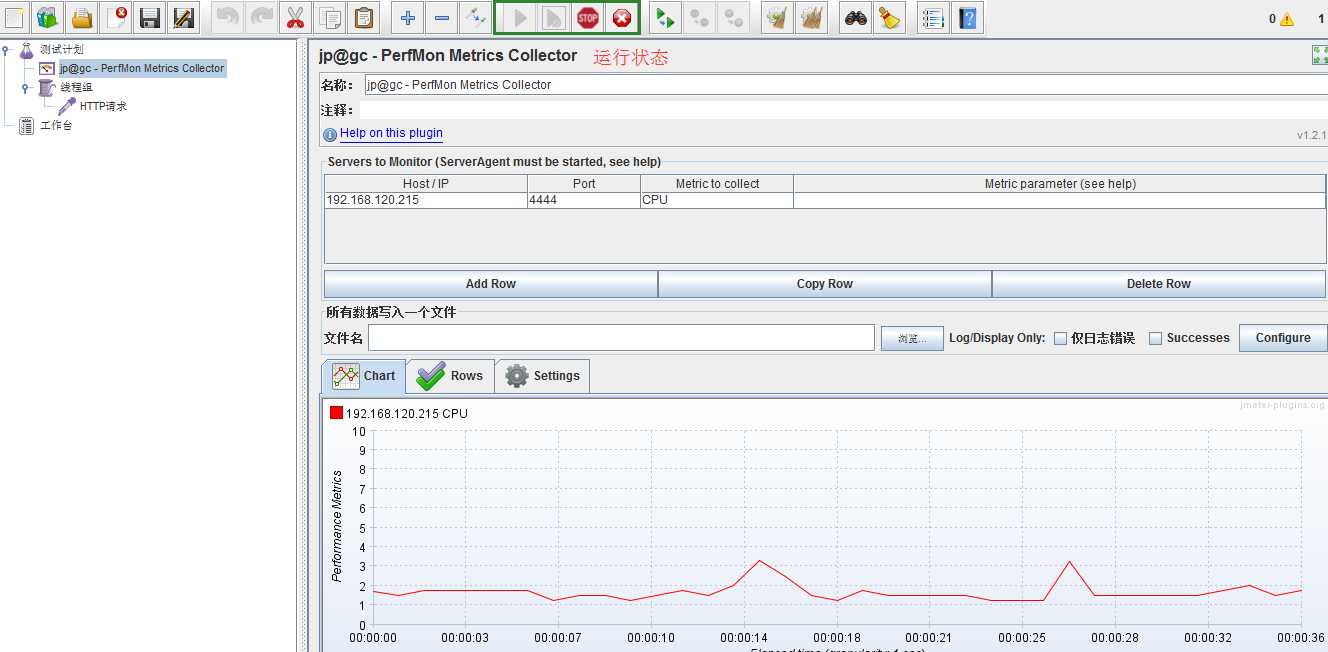
Task: Click the warning triangle error counter
Action: (x=1286, y=19)
